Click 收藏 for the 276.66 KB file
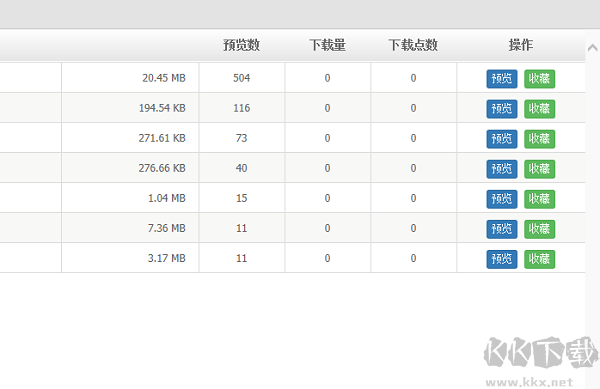 [539, 169]
